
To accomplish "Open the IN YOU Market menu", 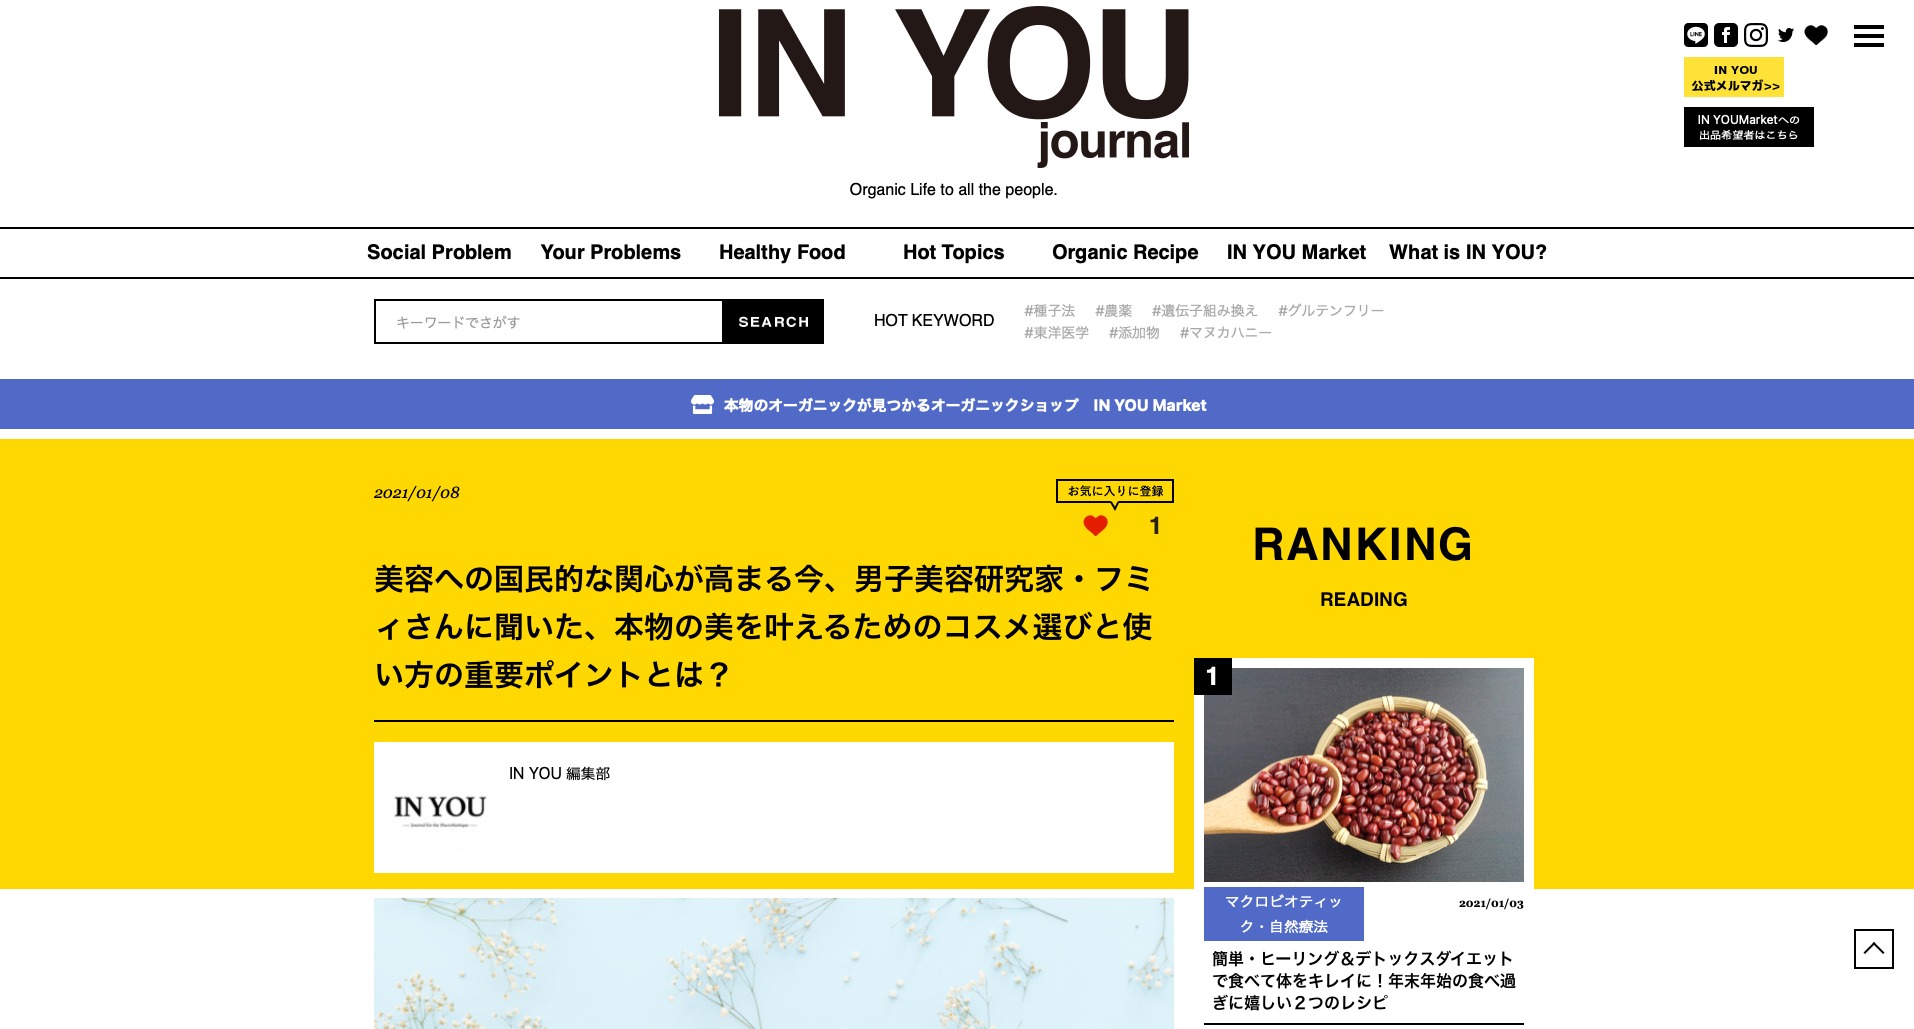I will [x=1296, y=252].
